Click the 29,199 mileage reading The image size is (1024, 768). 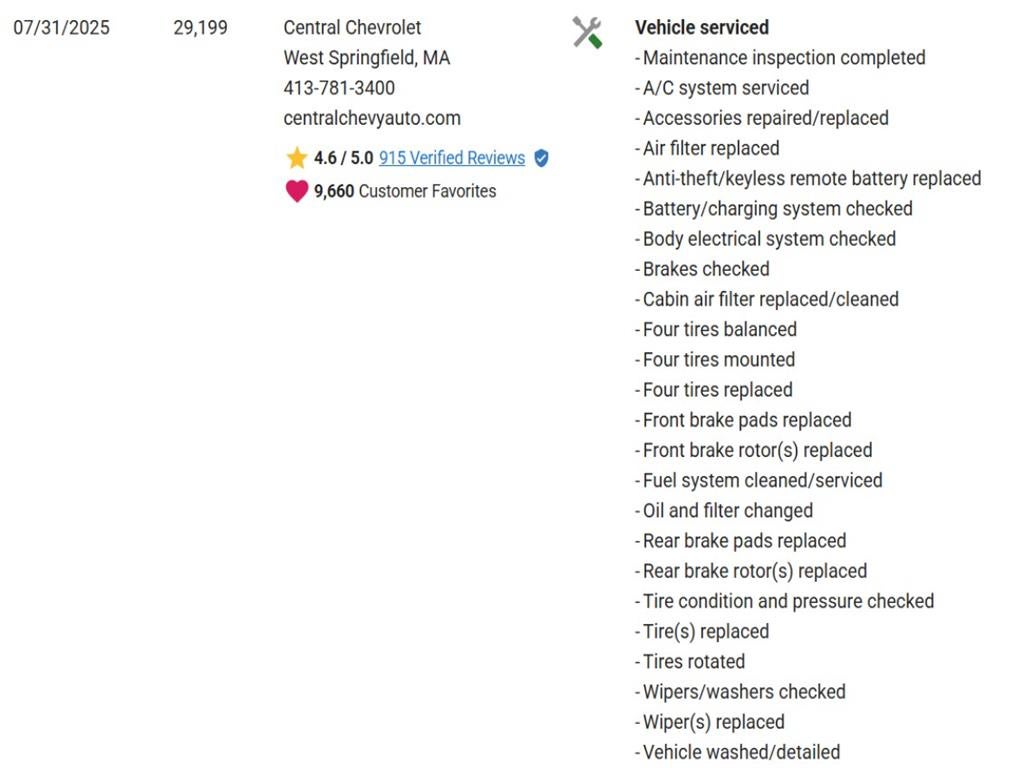[x=200, y=28]
